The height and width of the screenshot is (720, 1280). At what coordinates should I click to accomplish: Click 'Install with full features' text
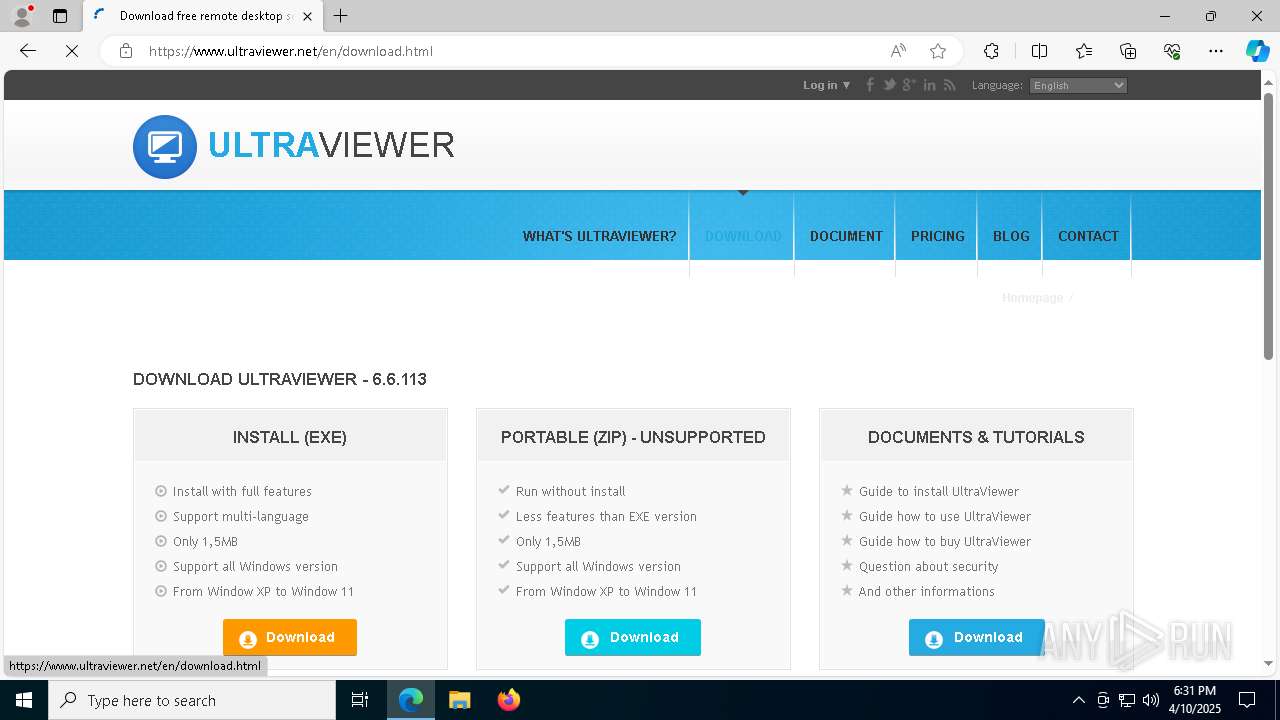(x=242, y=491)
